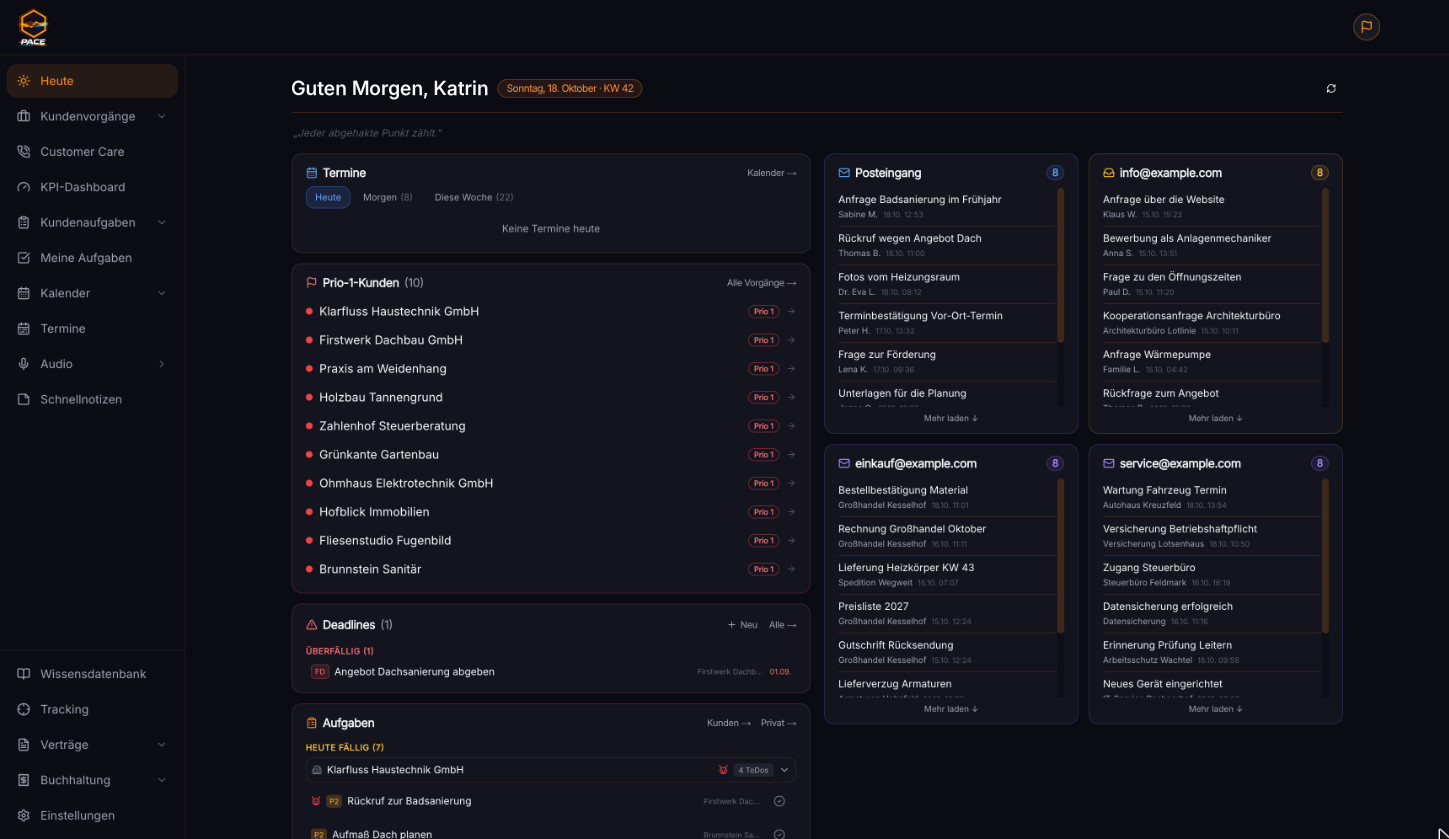
Task: Collapse the Klarfluss Haustechnik 4 ToDos group
Action: point(785,770)
